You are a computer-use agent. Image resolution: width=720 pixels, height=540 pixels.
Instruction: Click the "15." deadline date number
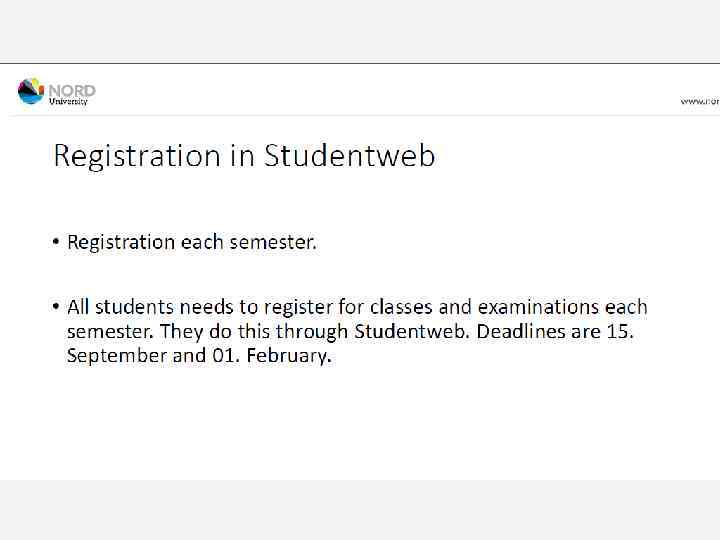click(619, 331)
